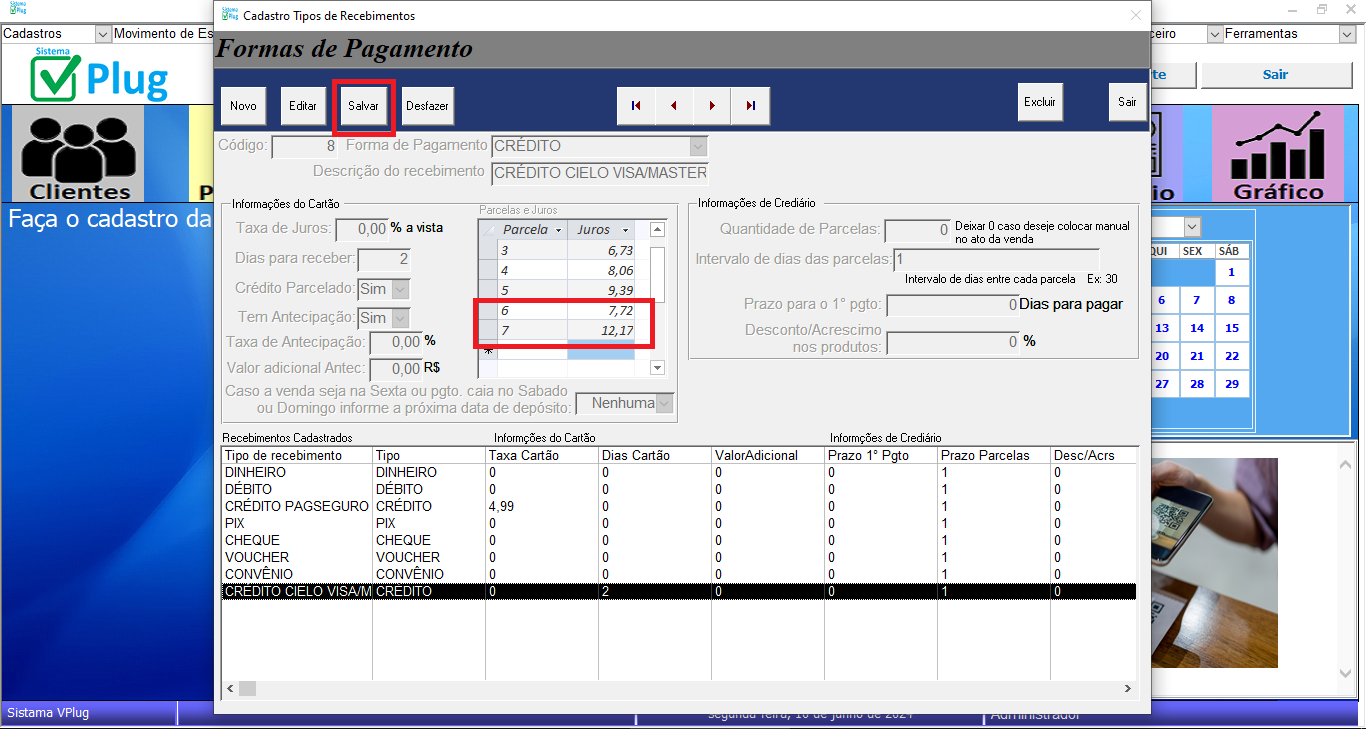Click the Taxa de Juros field
1366x729 pixels.
coord(362,229)
